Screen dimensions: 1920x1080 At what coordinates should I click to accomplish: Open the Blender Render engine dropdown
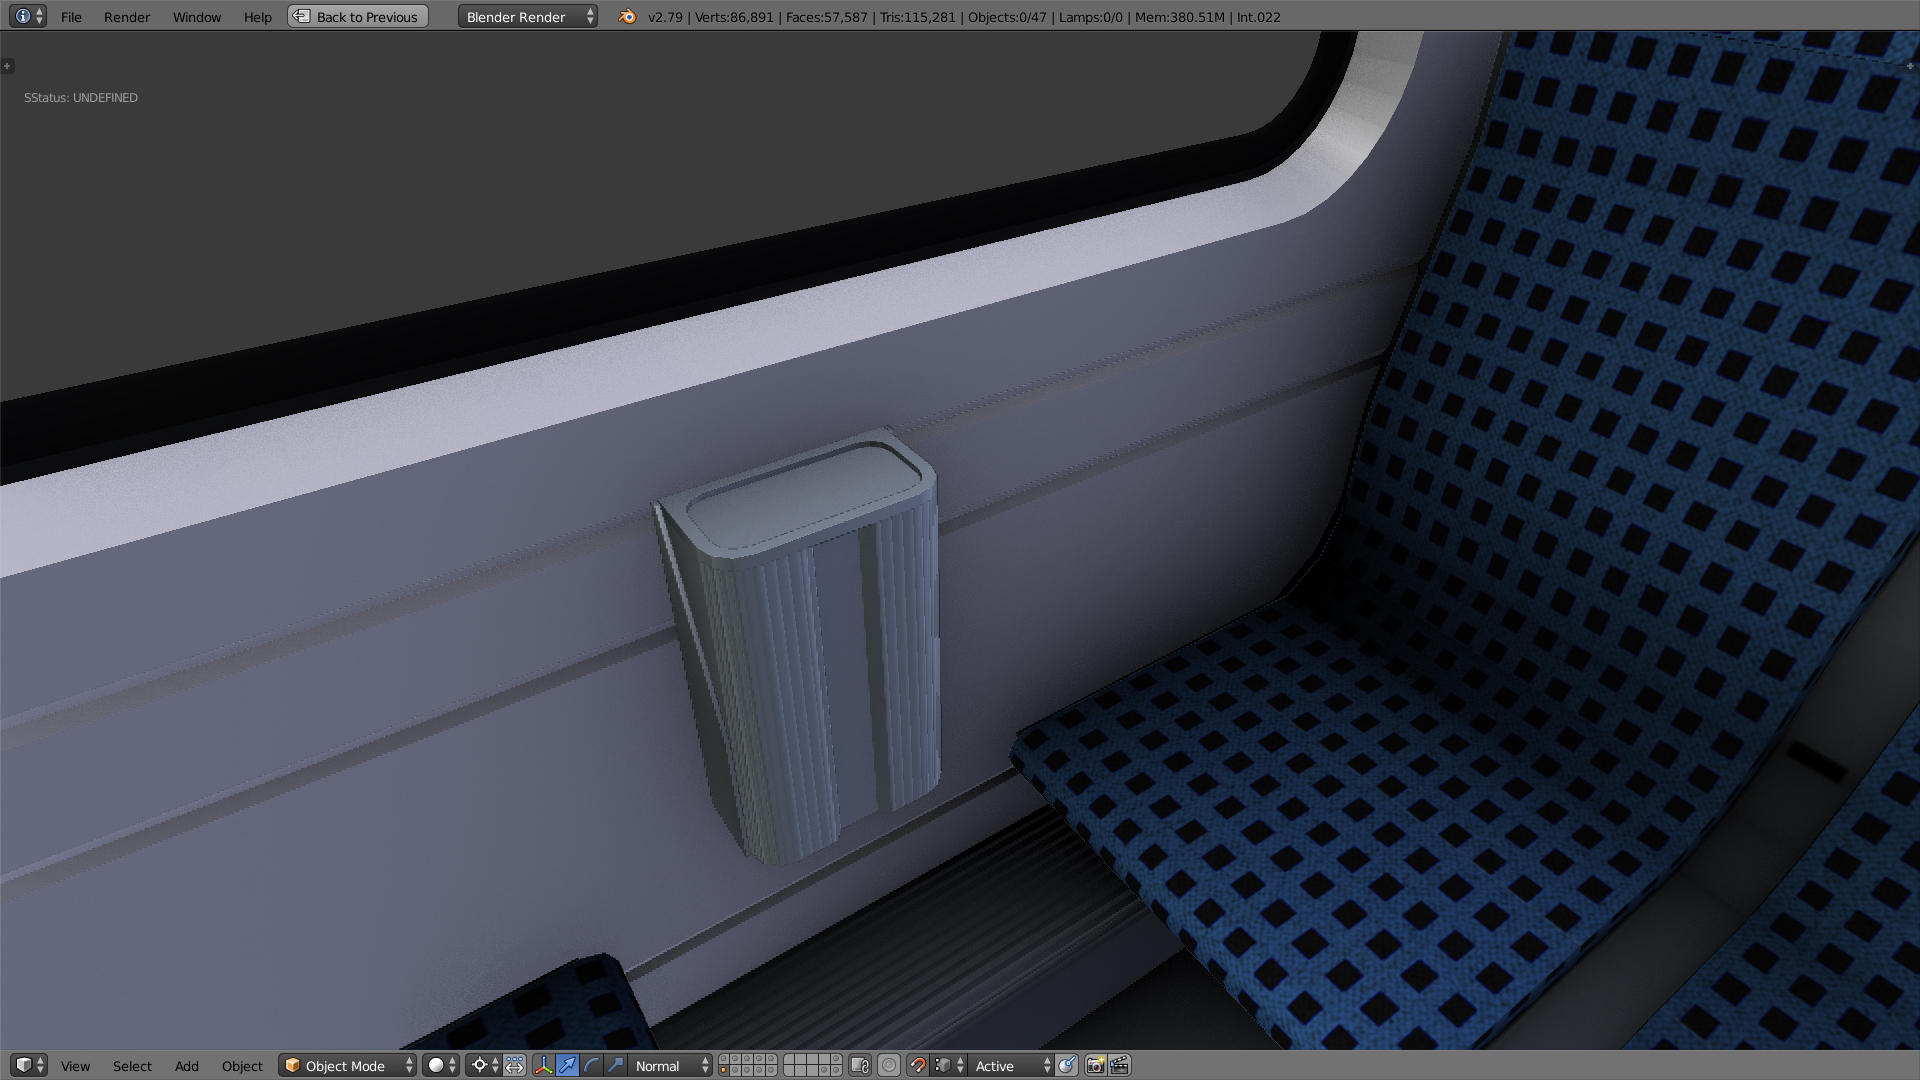pyautogui.click(x=527, y=17)
